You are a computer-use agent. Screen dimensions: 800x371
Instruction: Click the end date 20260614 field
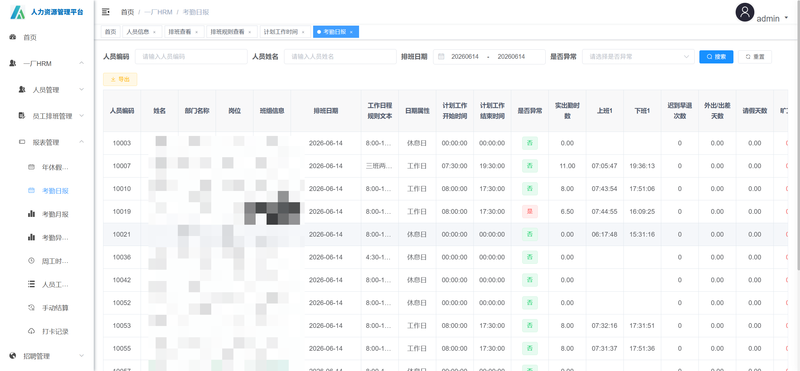tap(511, 57)
